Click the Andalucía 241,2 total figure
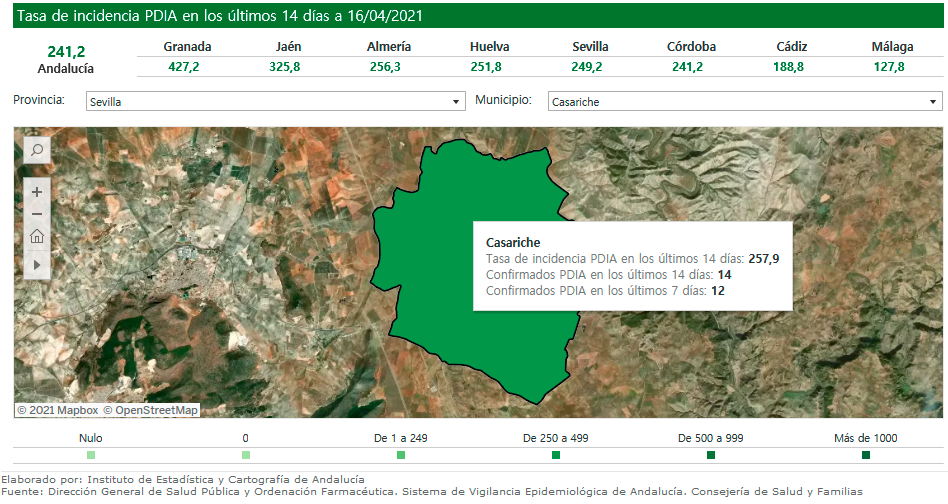This screenshot has height=504, width=948. tap(66, 52)
